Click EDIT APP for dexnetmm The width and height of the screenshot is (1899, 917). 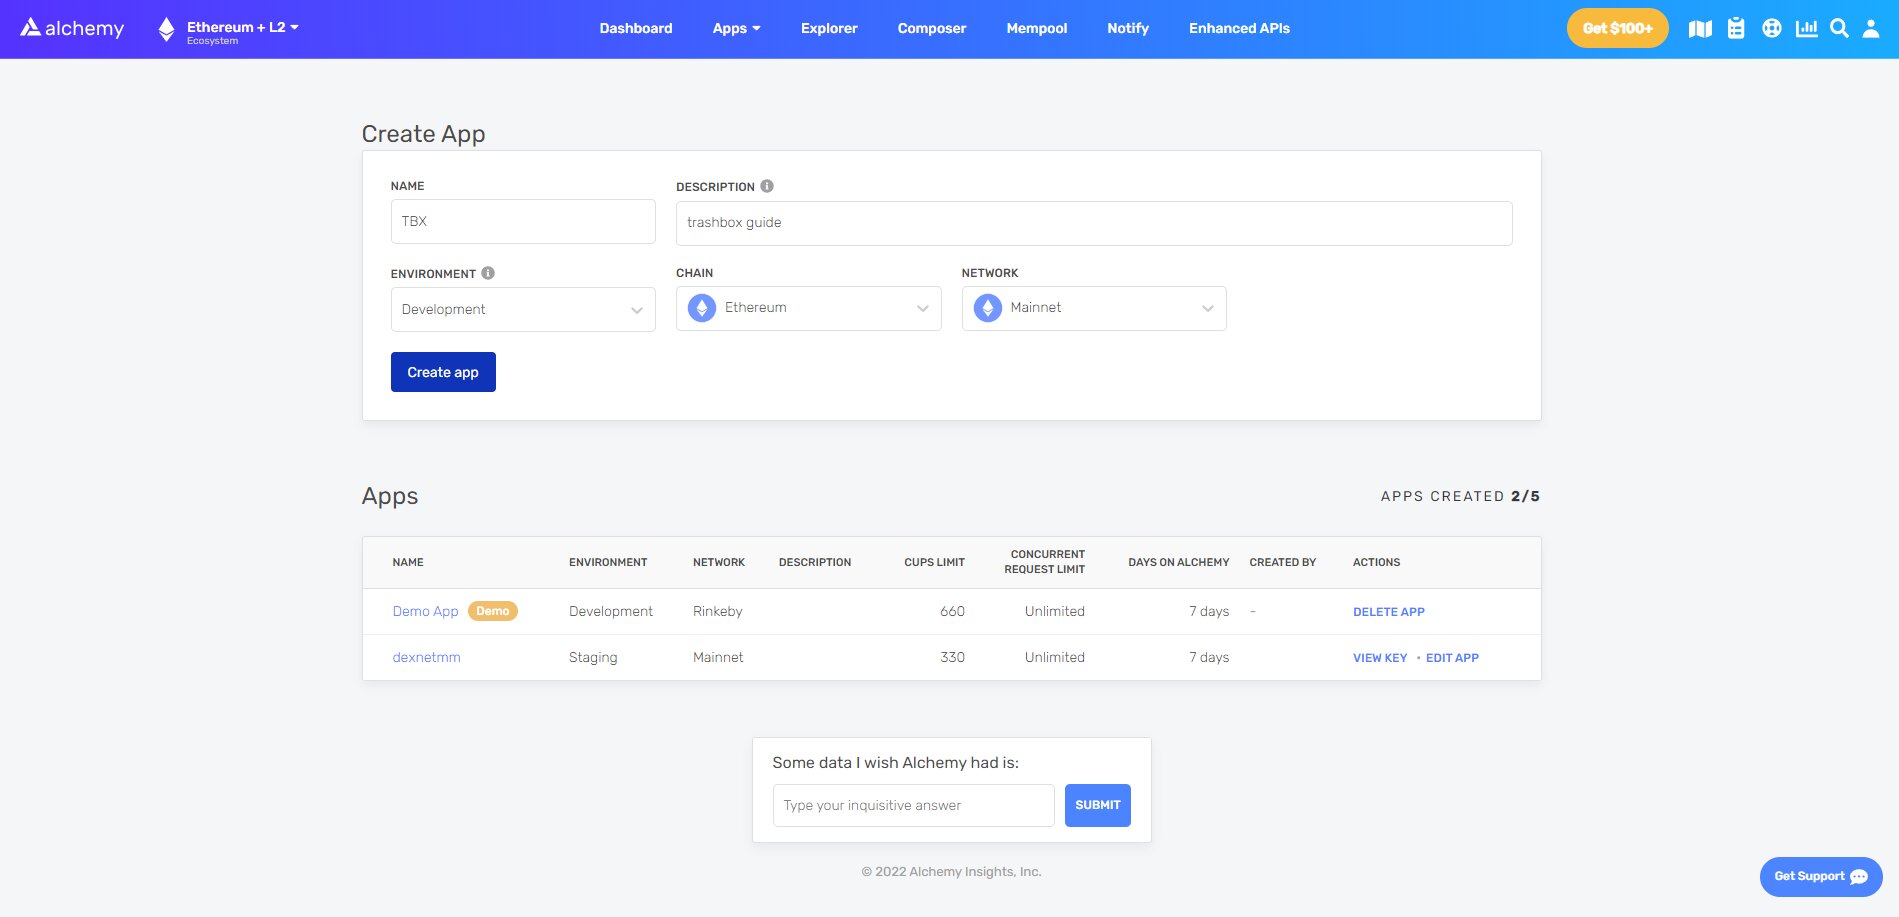tap(1452, 658)
